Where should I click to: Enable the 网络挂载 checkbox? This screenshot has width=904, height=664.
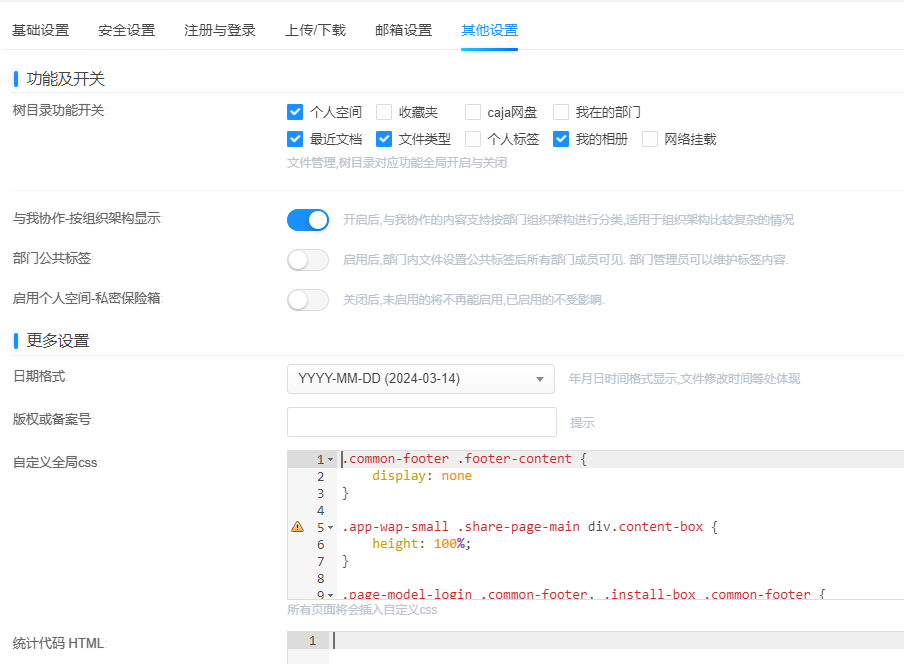(x=650, y=139)
